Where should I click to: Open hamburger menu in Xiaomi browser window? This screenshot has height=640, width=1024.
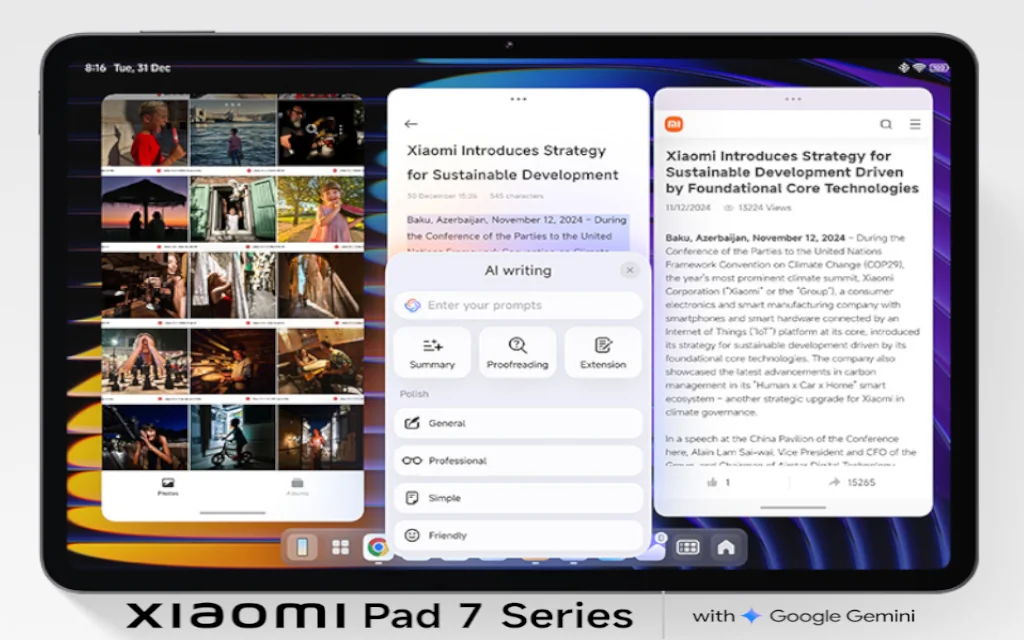coord(915,123)
